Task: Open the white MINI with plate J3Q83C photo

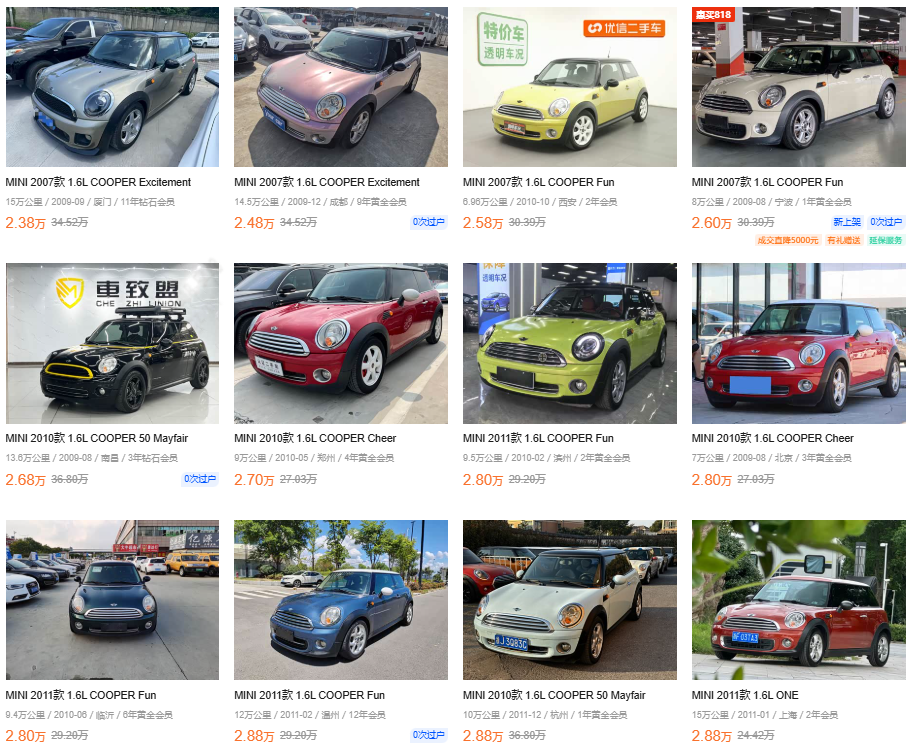Action: click(x=570, y=600)
